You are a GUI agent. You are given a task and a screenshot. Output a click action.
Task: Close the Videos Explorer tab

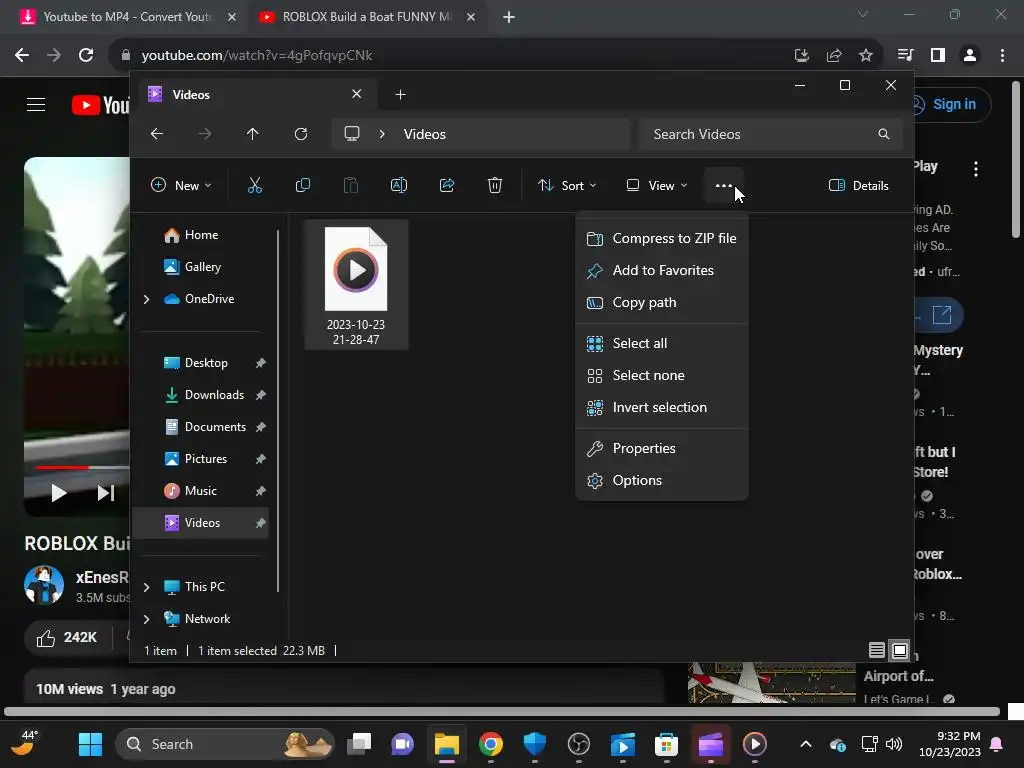click(x=357, y=94)
